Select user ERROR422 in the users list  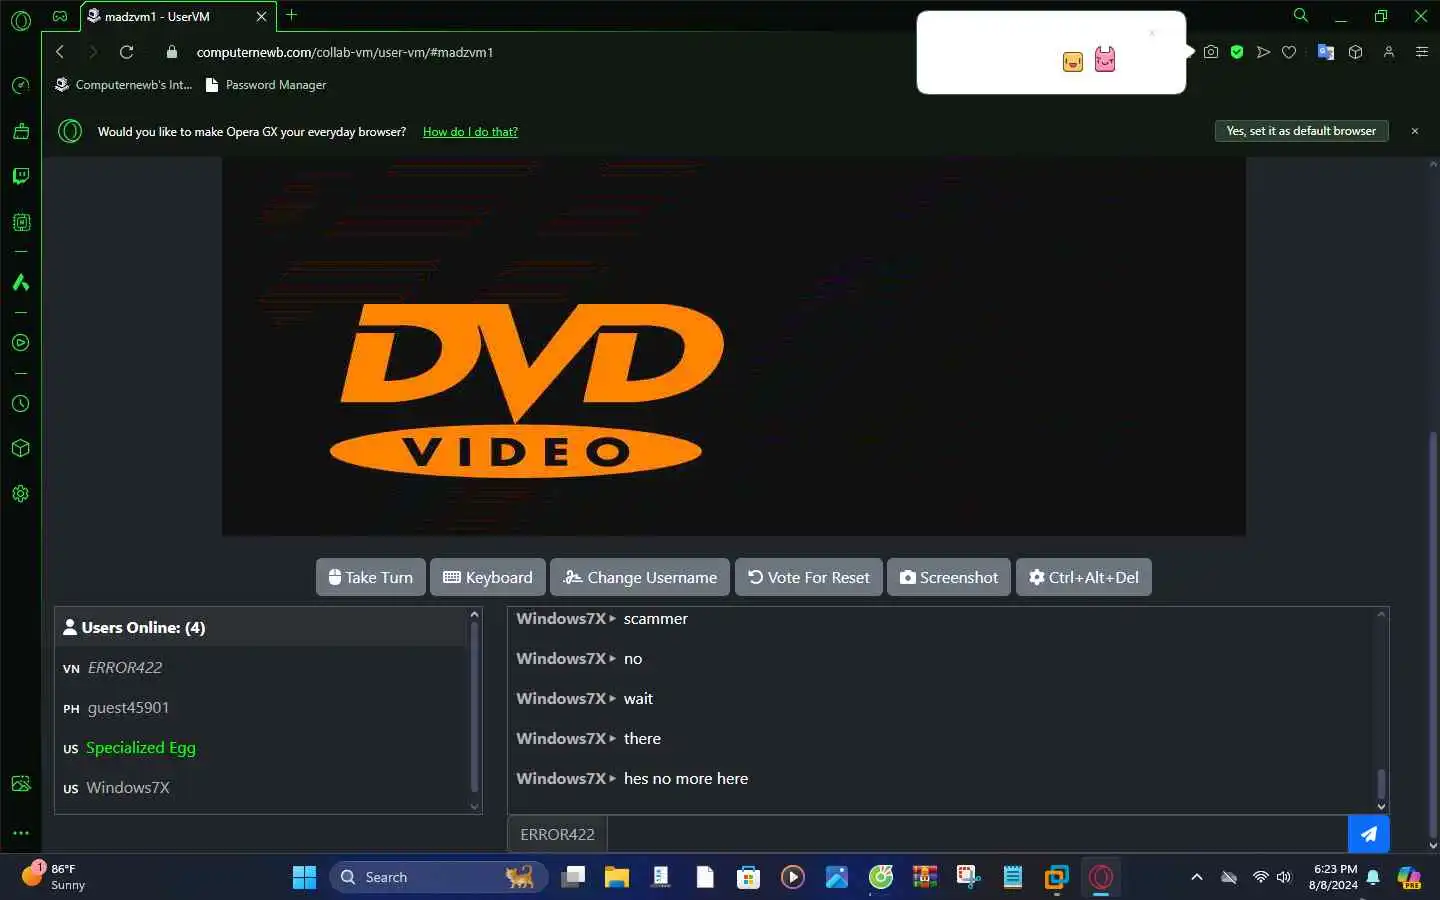124,668
